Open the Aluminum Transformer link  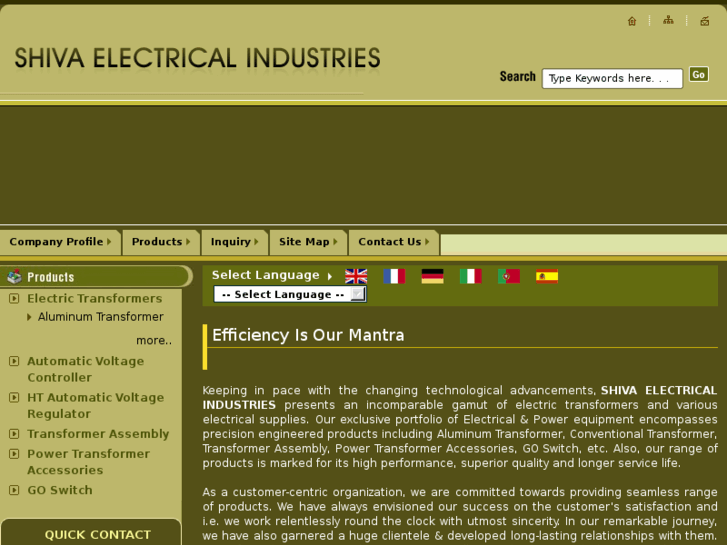point(101,317)
